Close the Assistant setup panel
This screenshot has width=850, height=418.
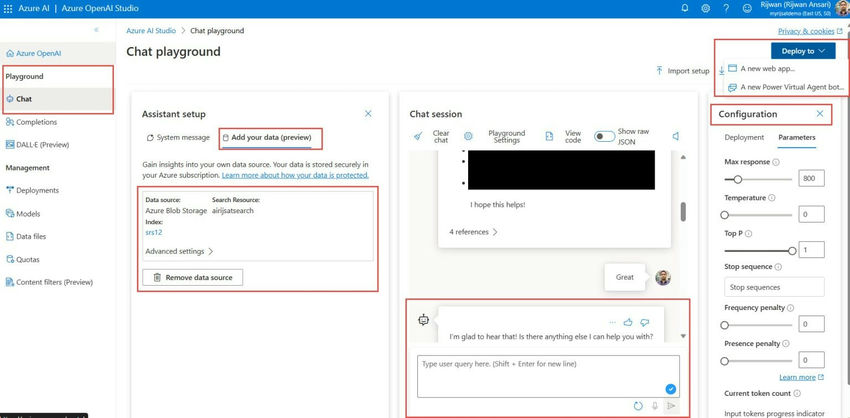(368, 113)
